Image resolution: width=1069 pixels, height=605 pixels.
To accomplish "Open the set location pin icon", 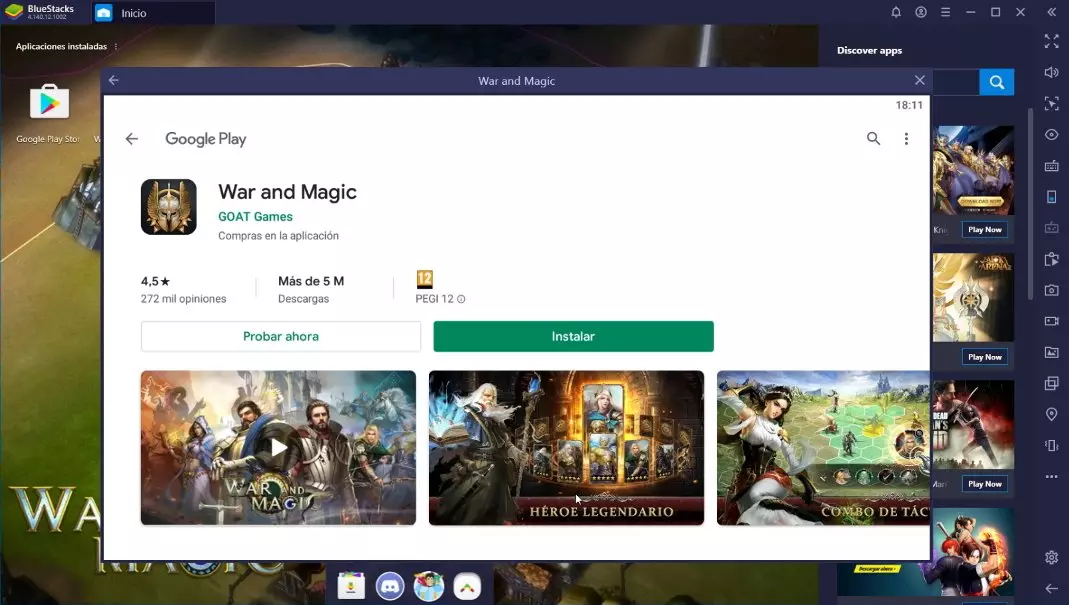I will pos(1051,414).
